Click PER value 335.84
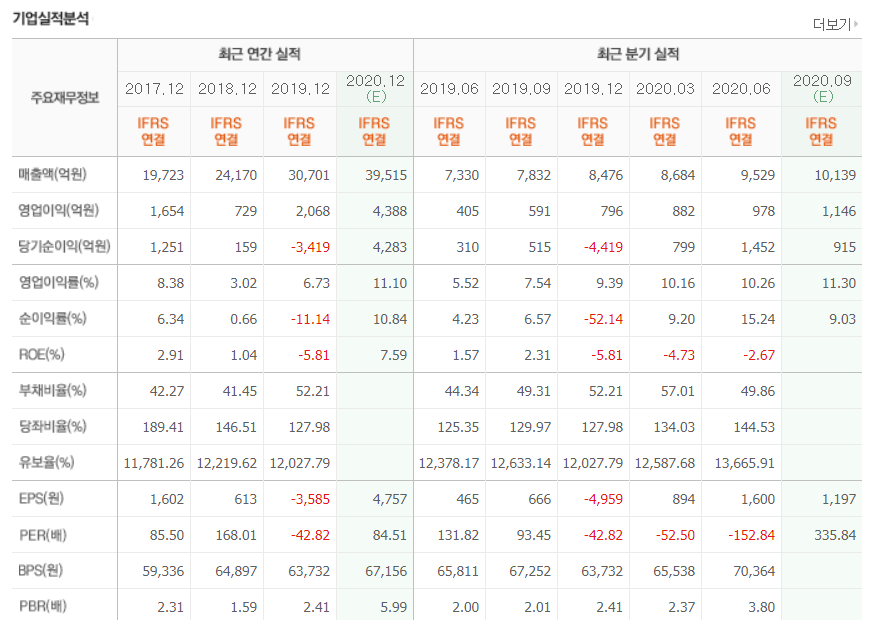The width and height of the screenshot is (876, 620). 835,535
